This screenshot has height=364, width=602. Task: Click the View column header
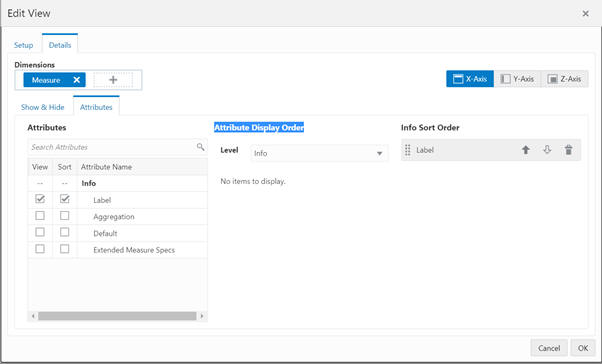point(40,167)
